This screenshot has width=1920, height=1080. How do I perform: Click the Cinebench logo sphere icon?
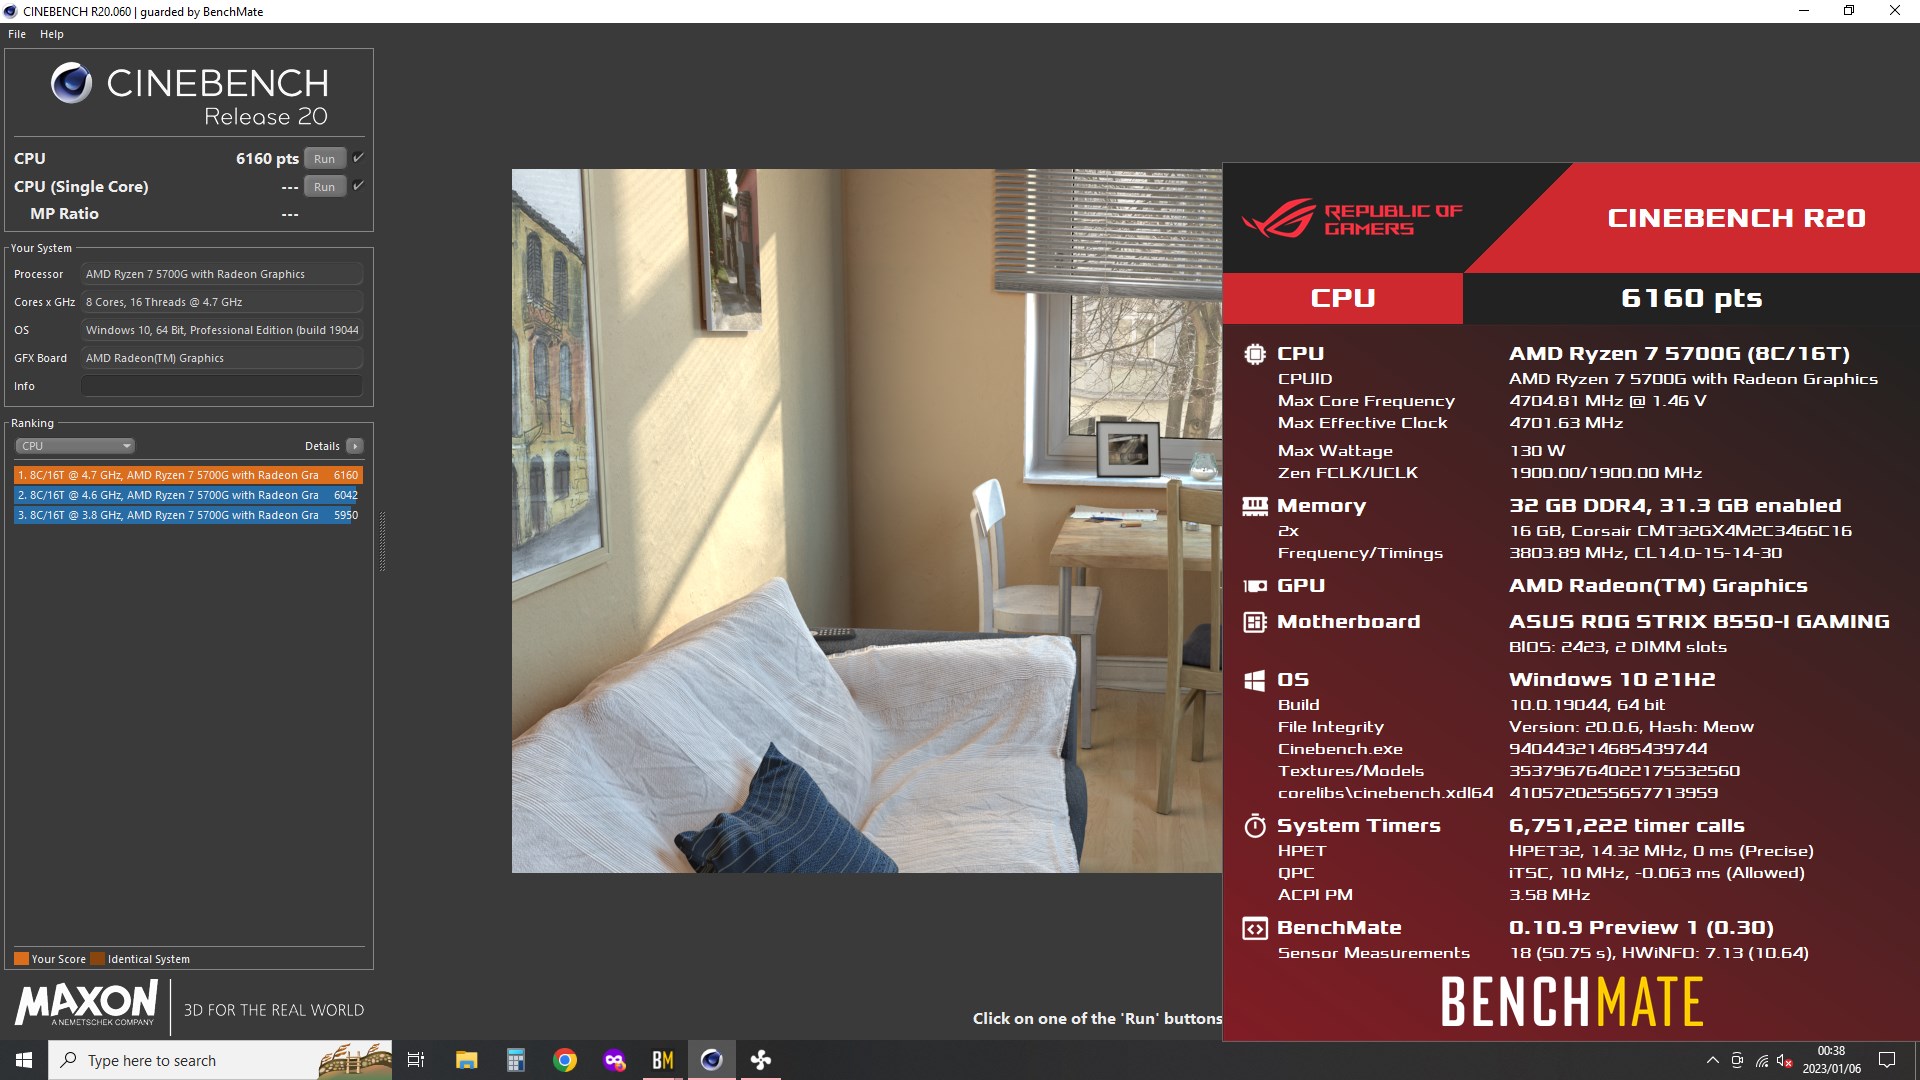72,83
